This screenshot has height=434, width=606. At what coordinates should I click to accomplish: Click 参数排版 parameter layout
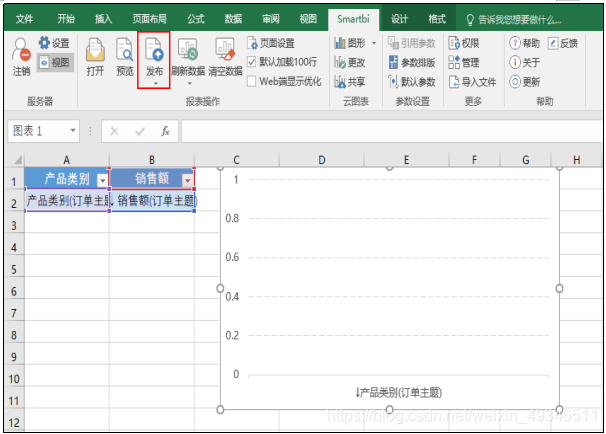click(412, 62)
